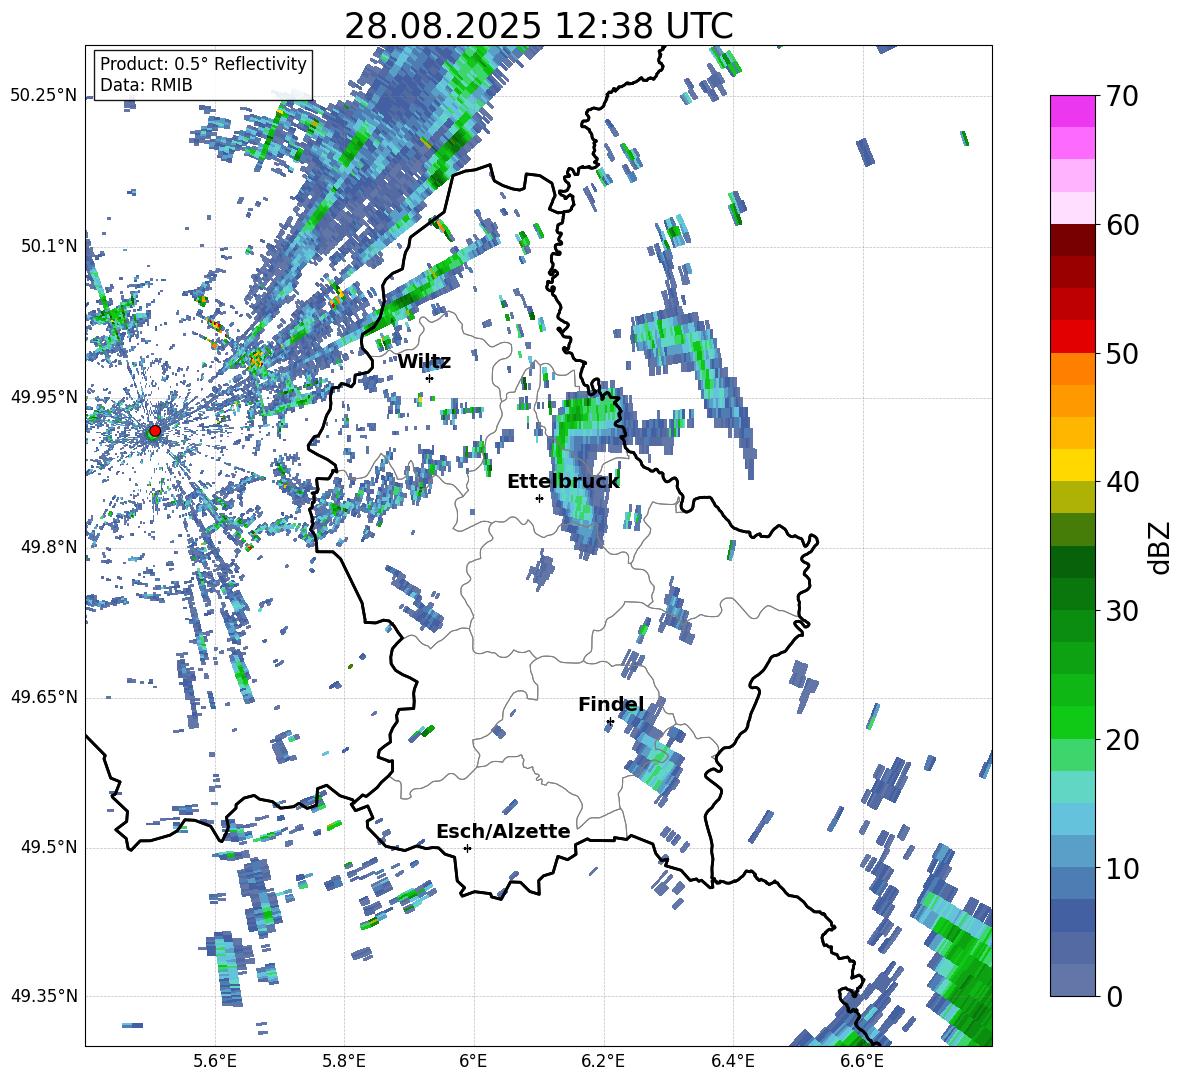Click the latitude label 49.8°N
Viewport: 1184px width, 1081px height.
49,547
